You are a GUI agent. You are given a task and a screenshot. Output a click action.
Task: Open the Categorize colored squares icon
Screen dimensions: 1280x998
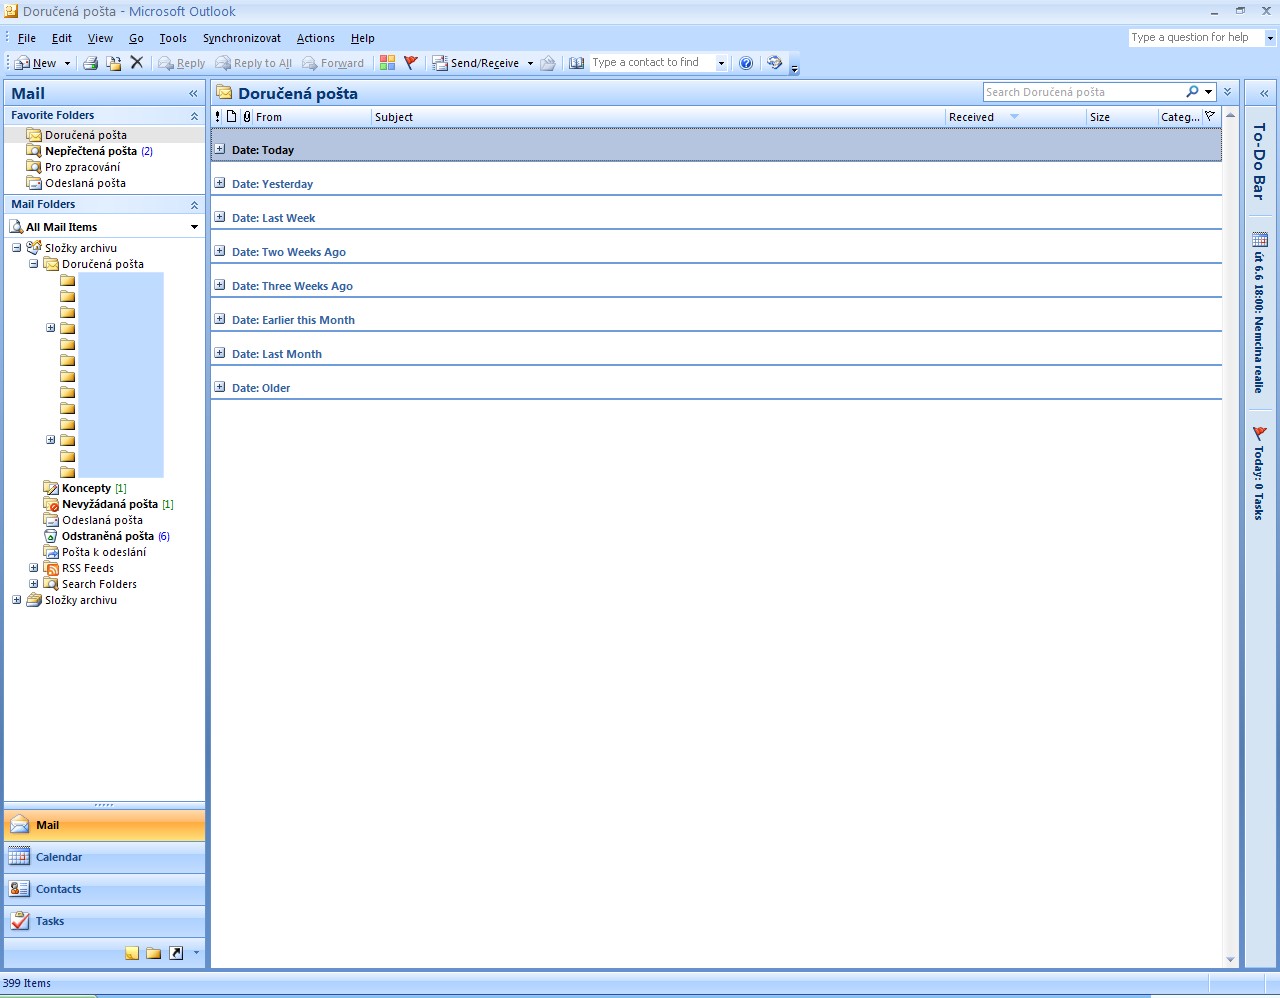tap(387, 63)
